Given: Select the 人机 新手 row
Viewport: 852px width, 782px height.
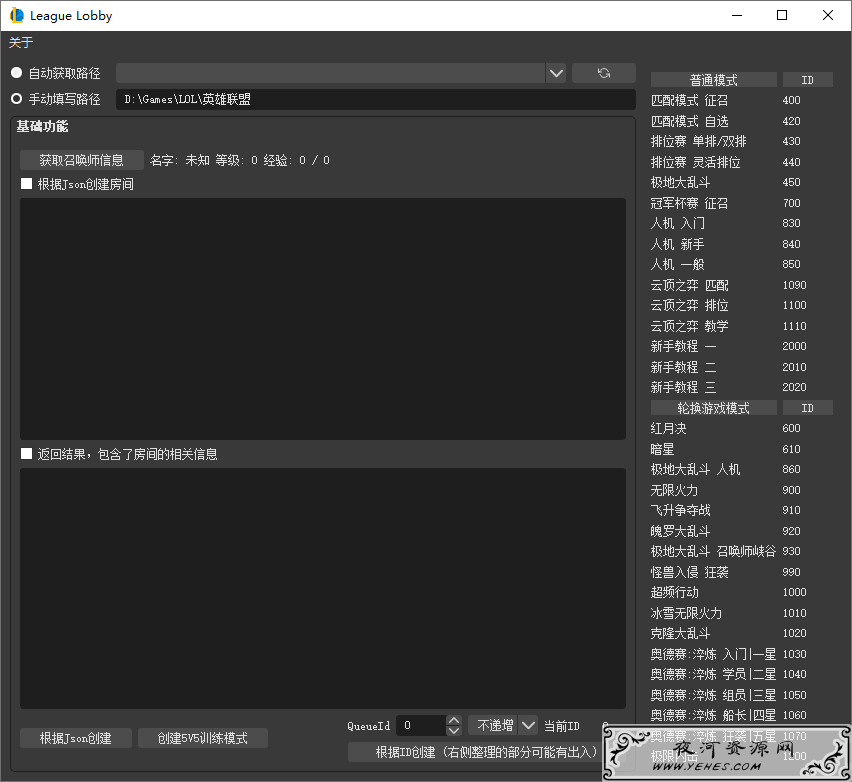Looking at the screenshot, I should [x=742, y=244].
